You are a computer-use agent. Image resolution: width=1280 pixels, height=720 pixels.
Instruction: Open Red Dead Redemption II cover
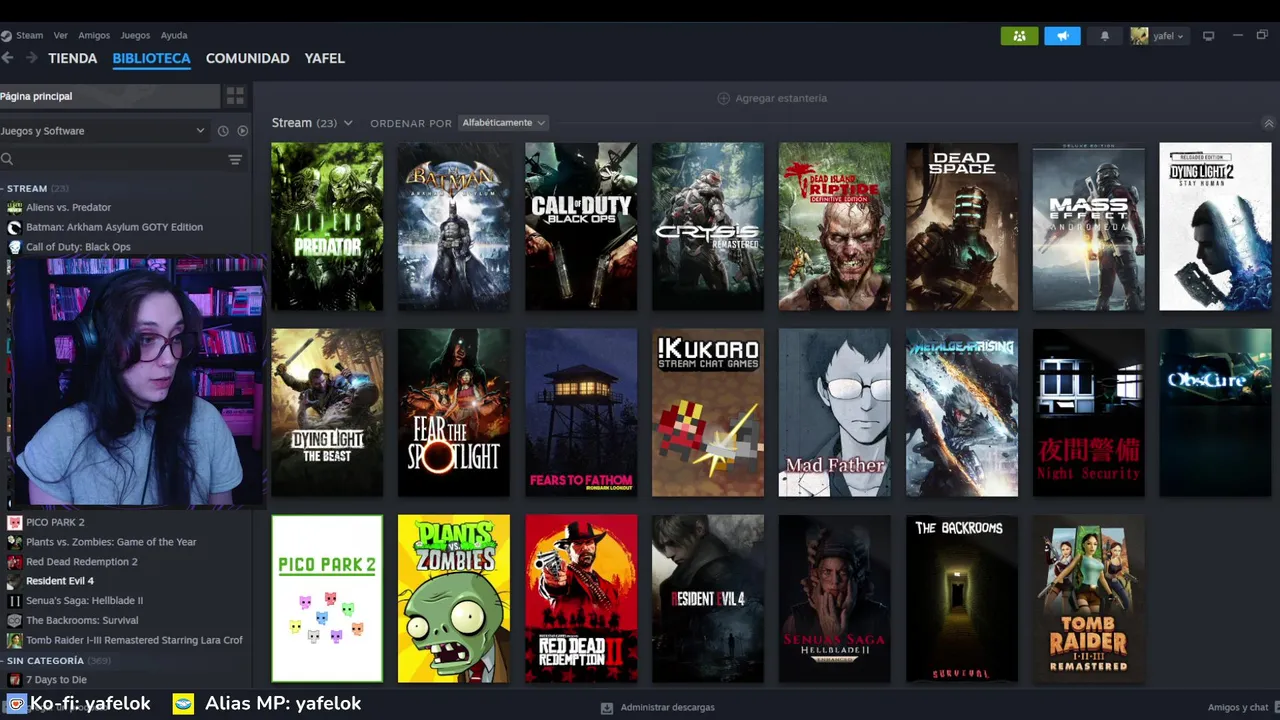581,598
